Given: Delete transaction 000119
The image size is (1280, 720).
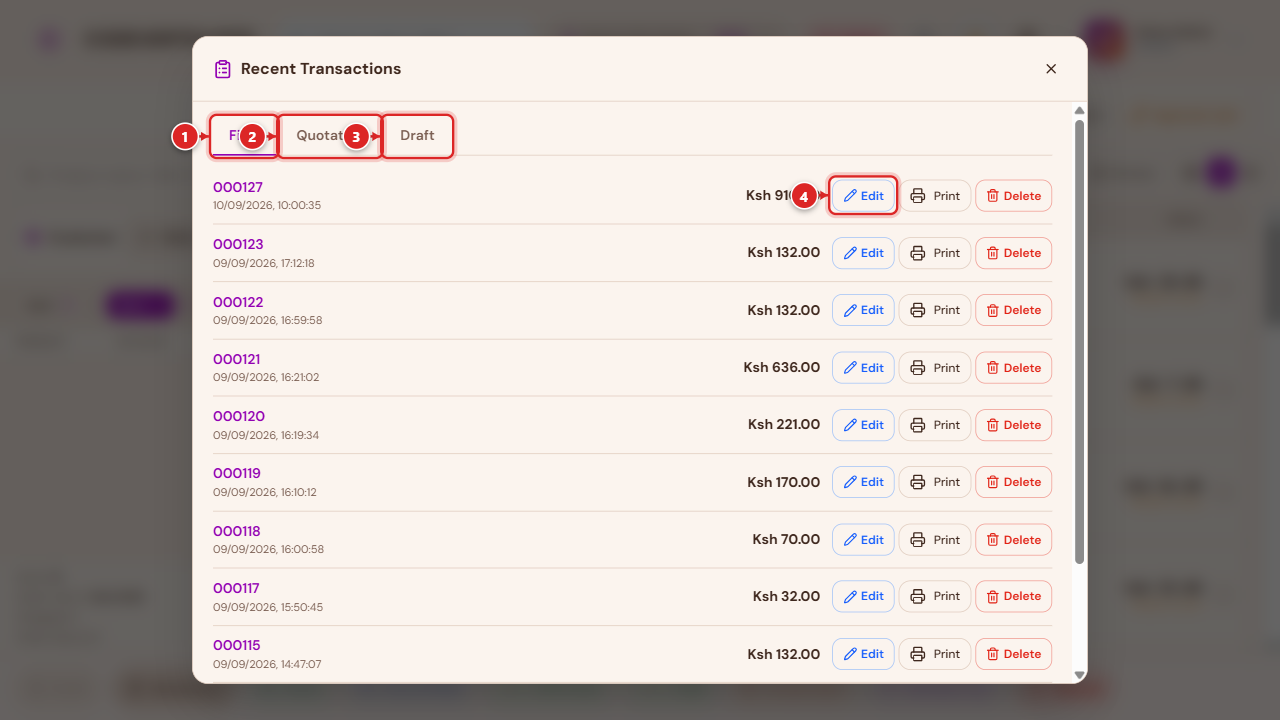Looking at the screenshot, I should 1014,482.
